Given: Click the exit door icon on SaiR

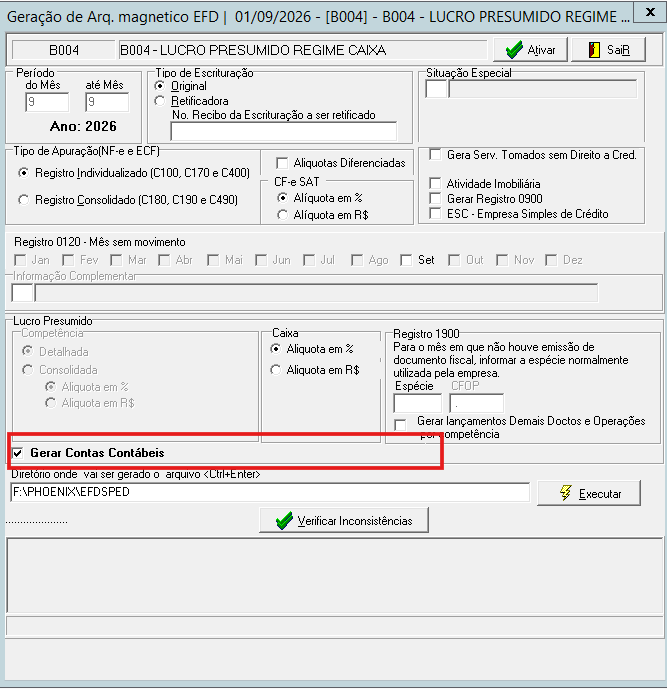Looking at the screenshot, I should click(594, 50).
